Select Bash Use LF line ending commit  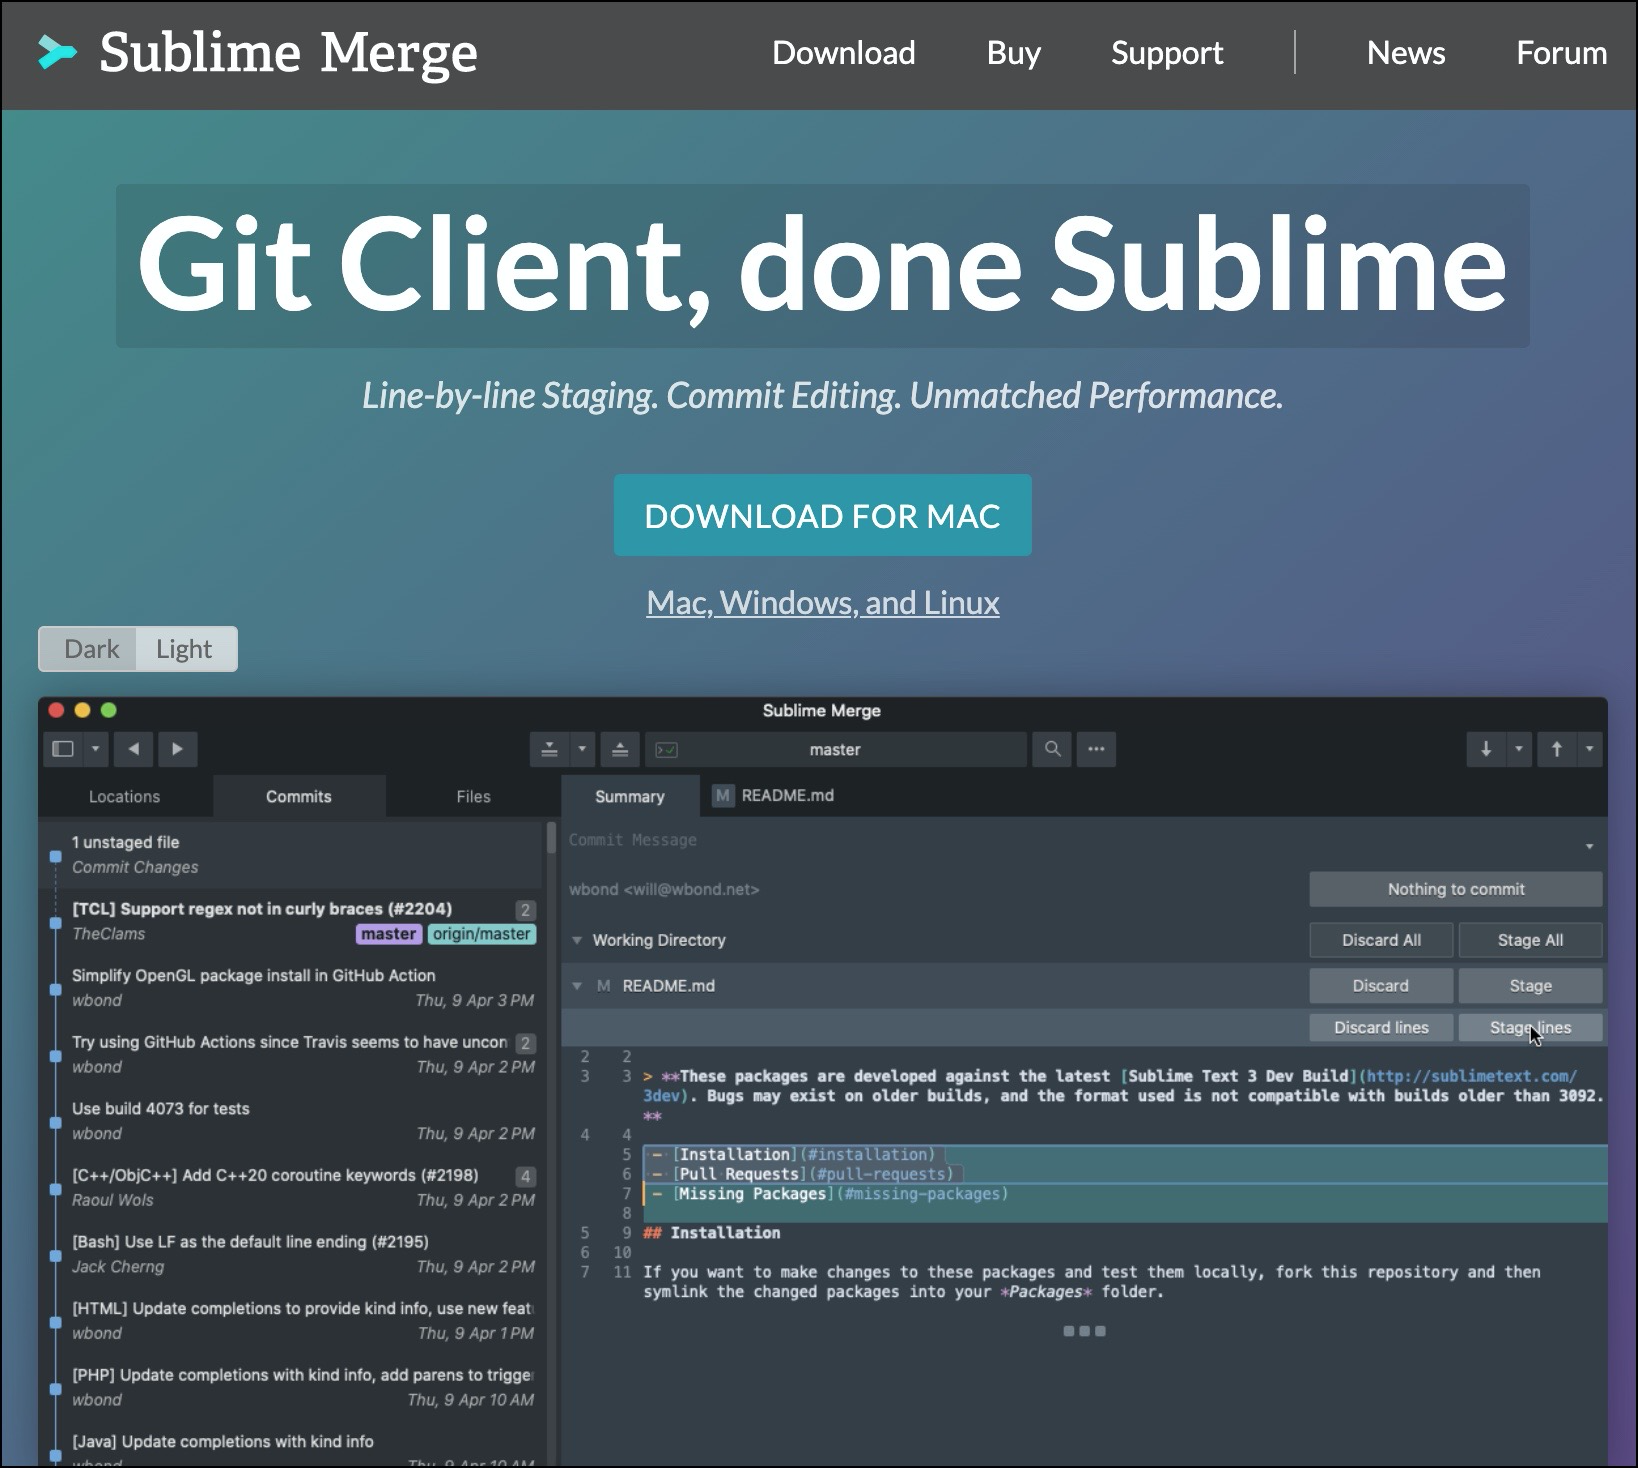click(x=292, y=1254)
